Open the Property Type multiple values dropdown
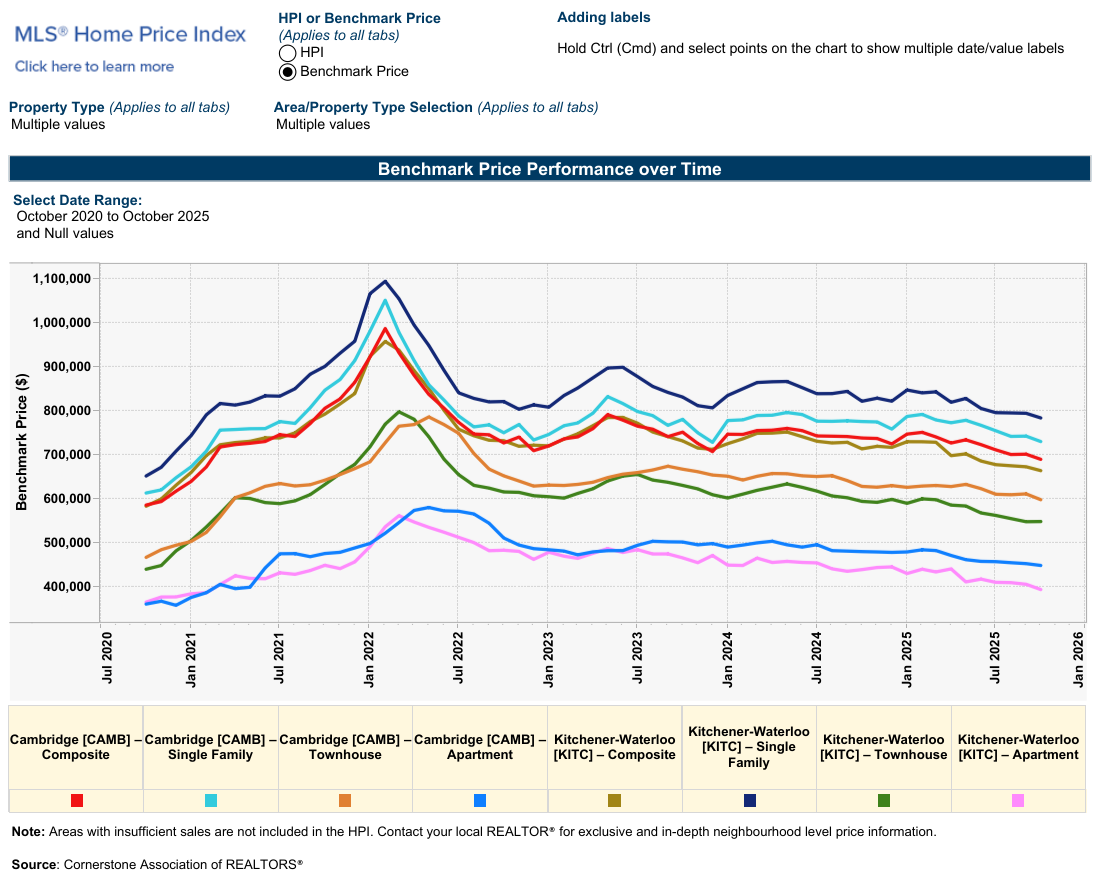The width and height of the screenshot is (1099, 879). 58,125
